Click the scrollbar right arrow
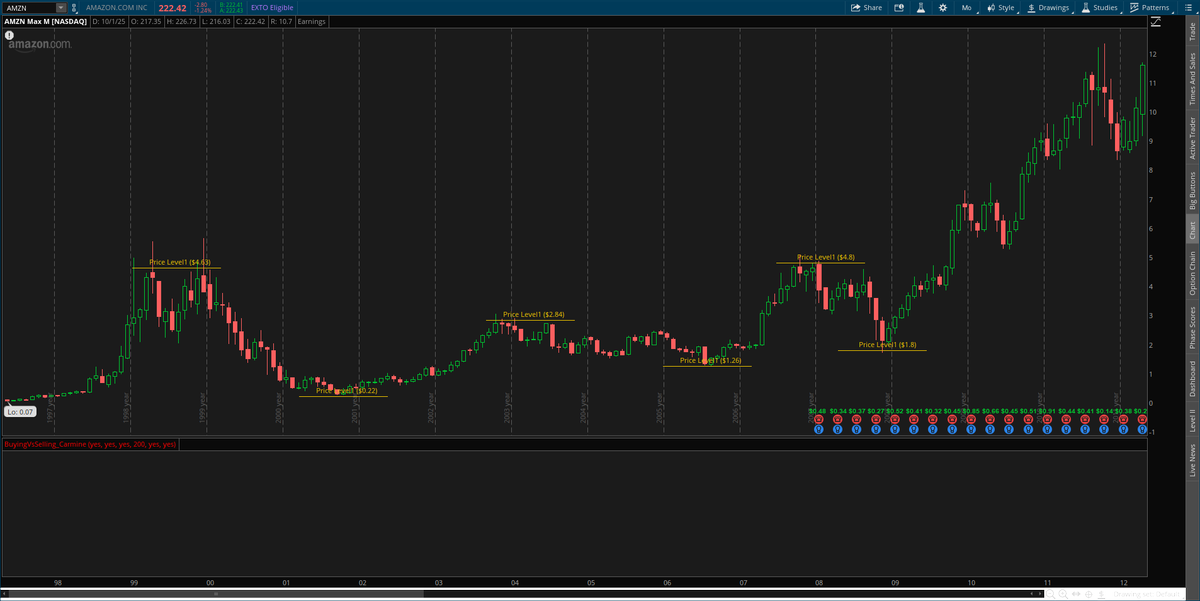1200x601 pixels. 1040,594
